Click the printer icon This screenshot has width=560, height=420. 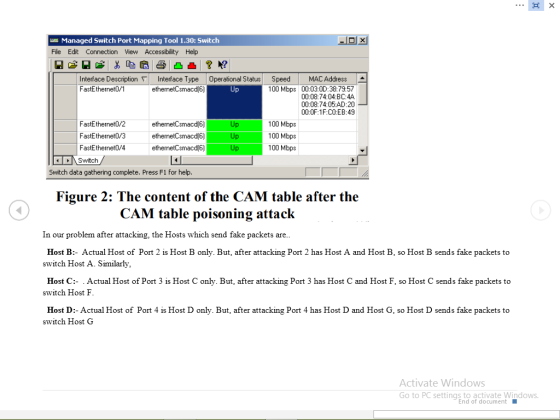point(161,65)
